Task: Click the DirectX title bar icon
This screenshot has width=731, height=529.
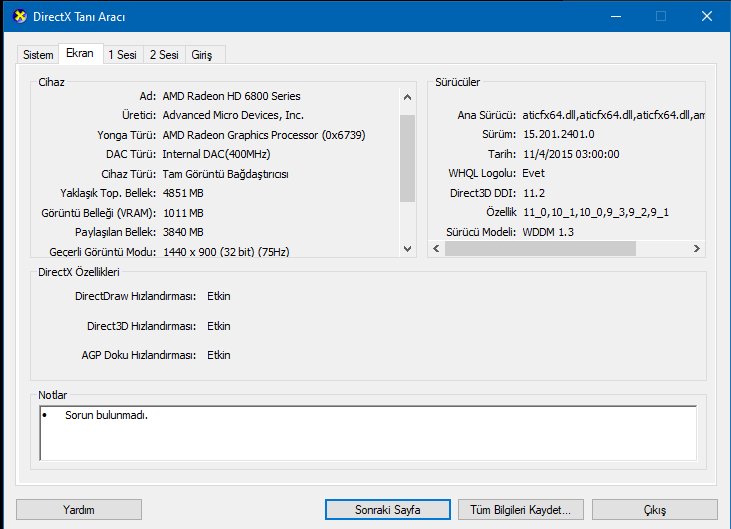Action: tap(20, 16)
